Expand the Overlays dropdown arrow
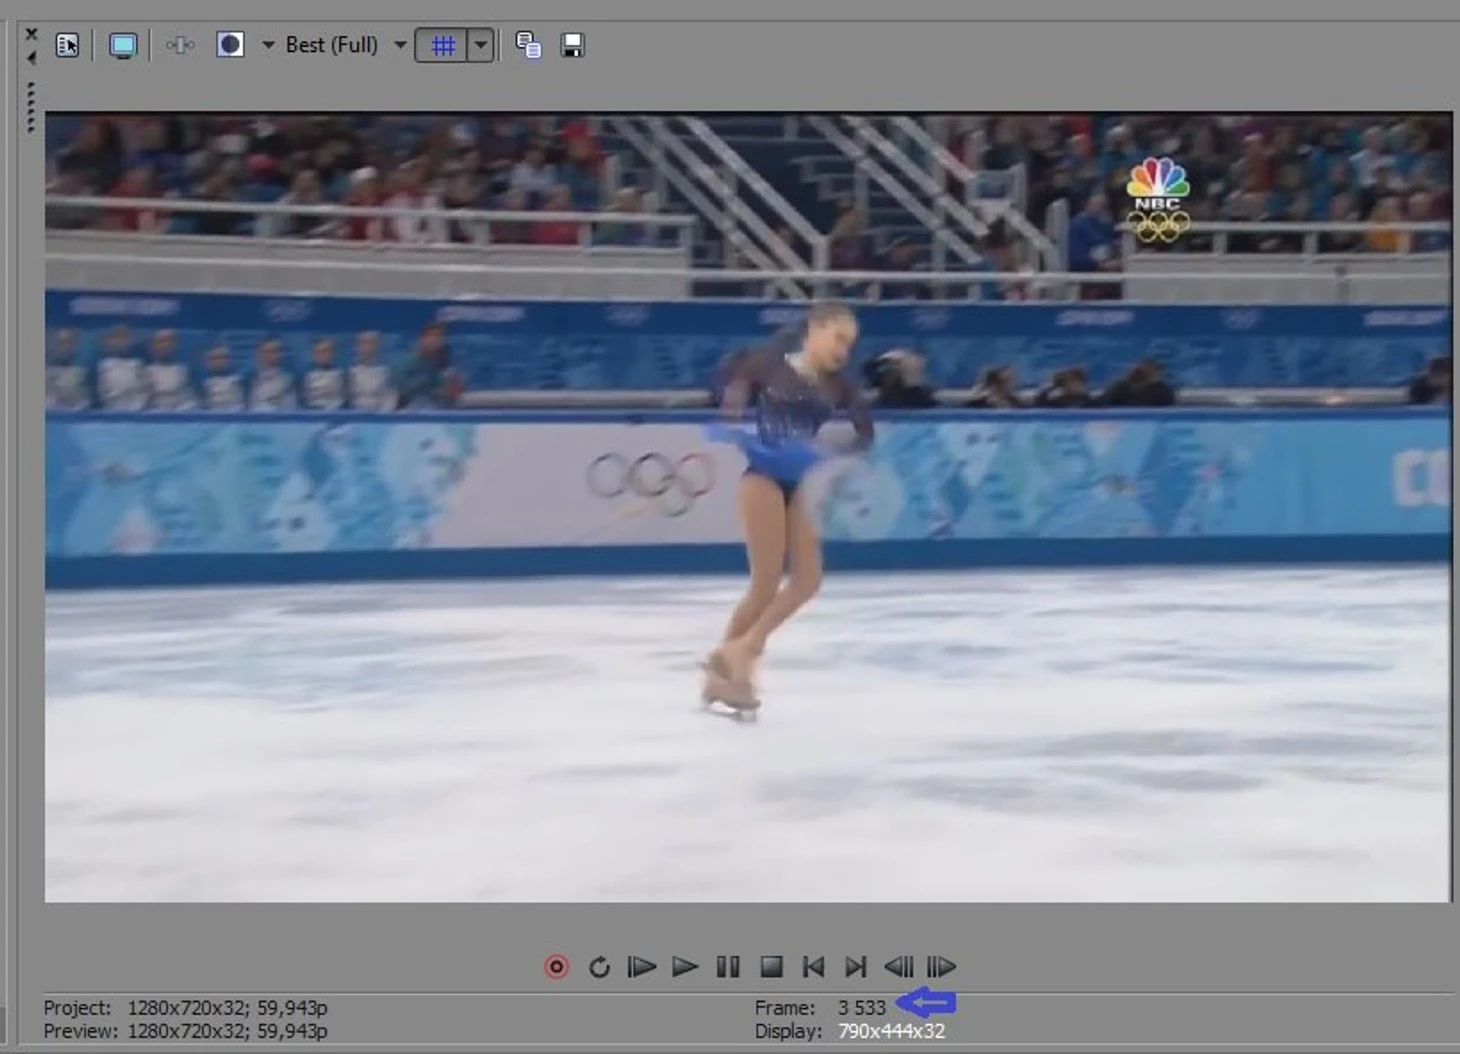1460x1054 pixels. click(481, 45)
